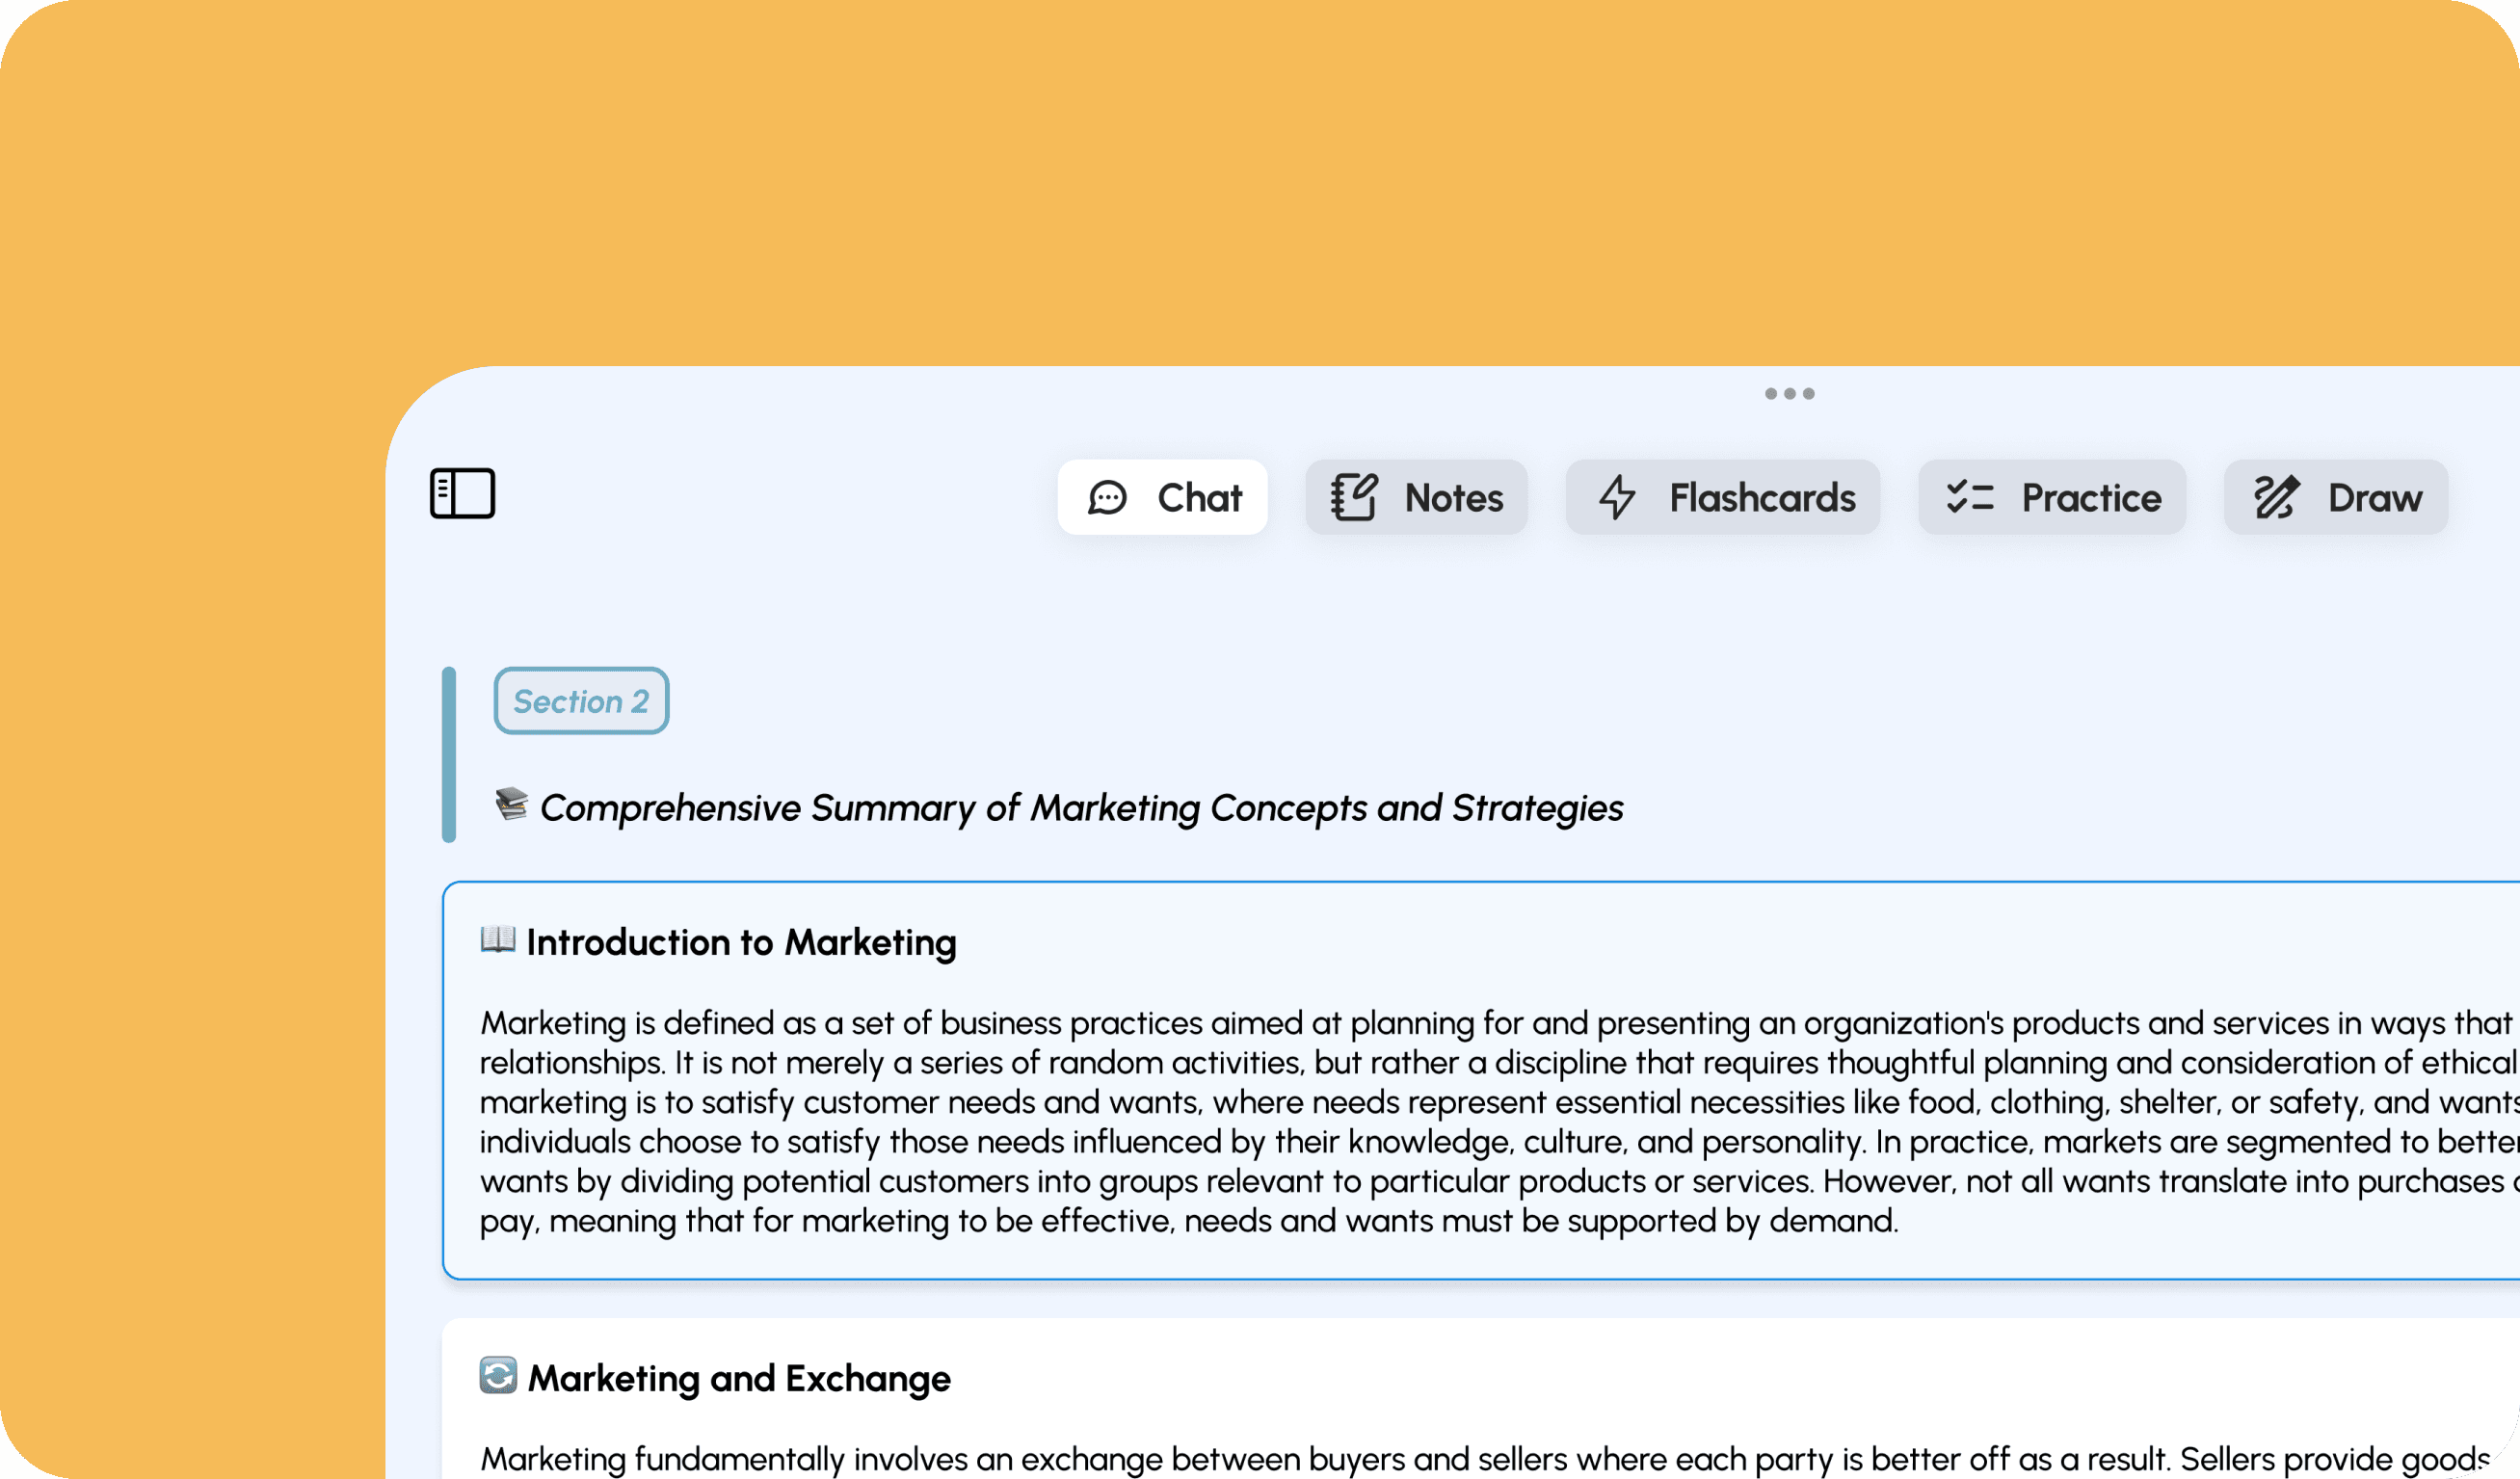Toggle the sidebar panel icon
Screen dimensions: 2520x1479
point(462,494)
